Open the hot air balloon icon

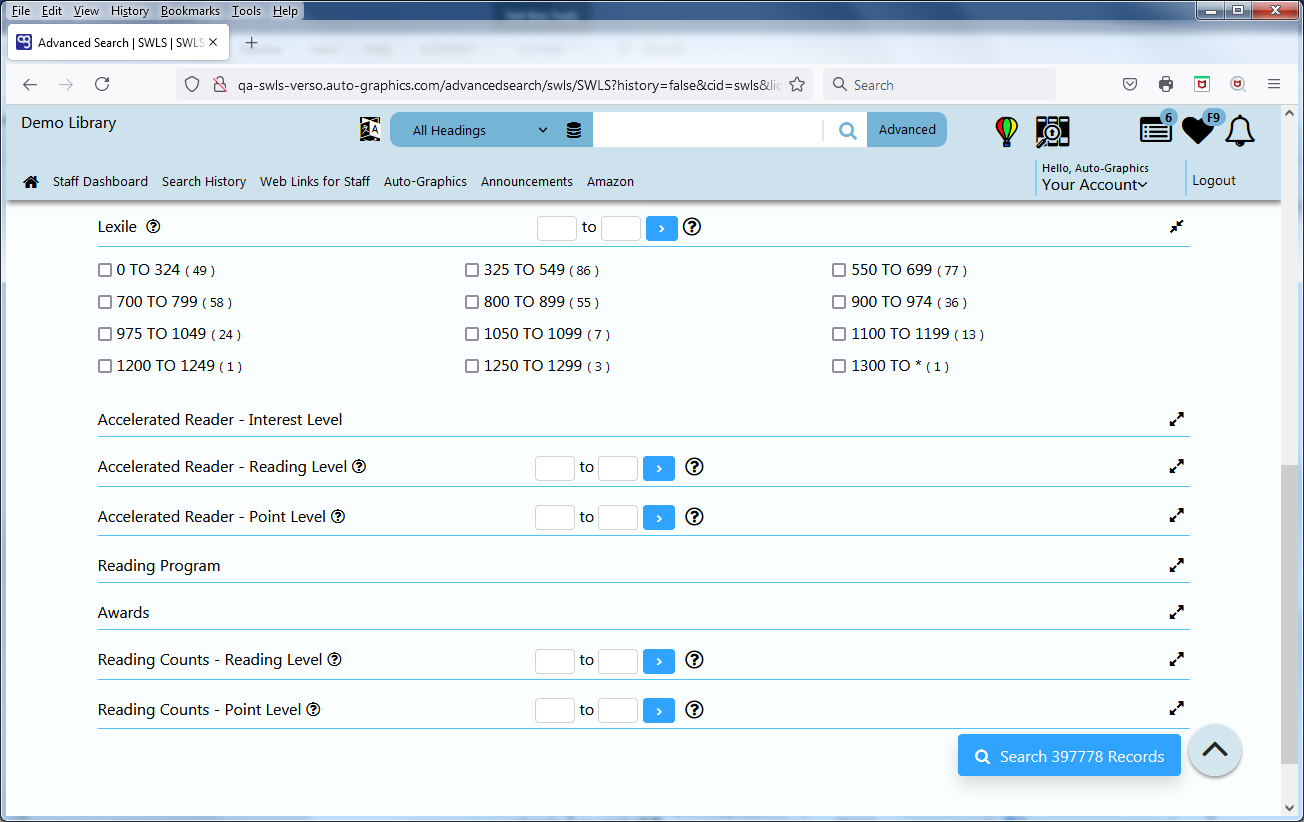coord(1007,131)
